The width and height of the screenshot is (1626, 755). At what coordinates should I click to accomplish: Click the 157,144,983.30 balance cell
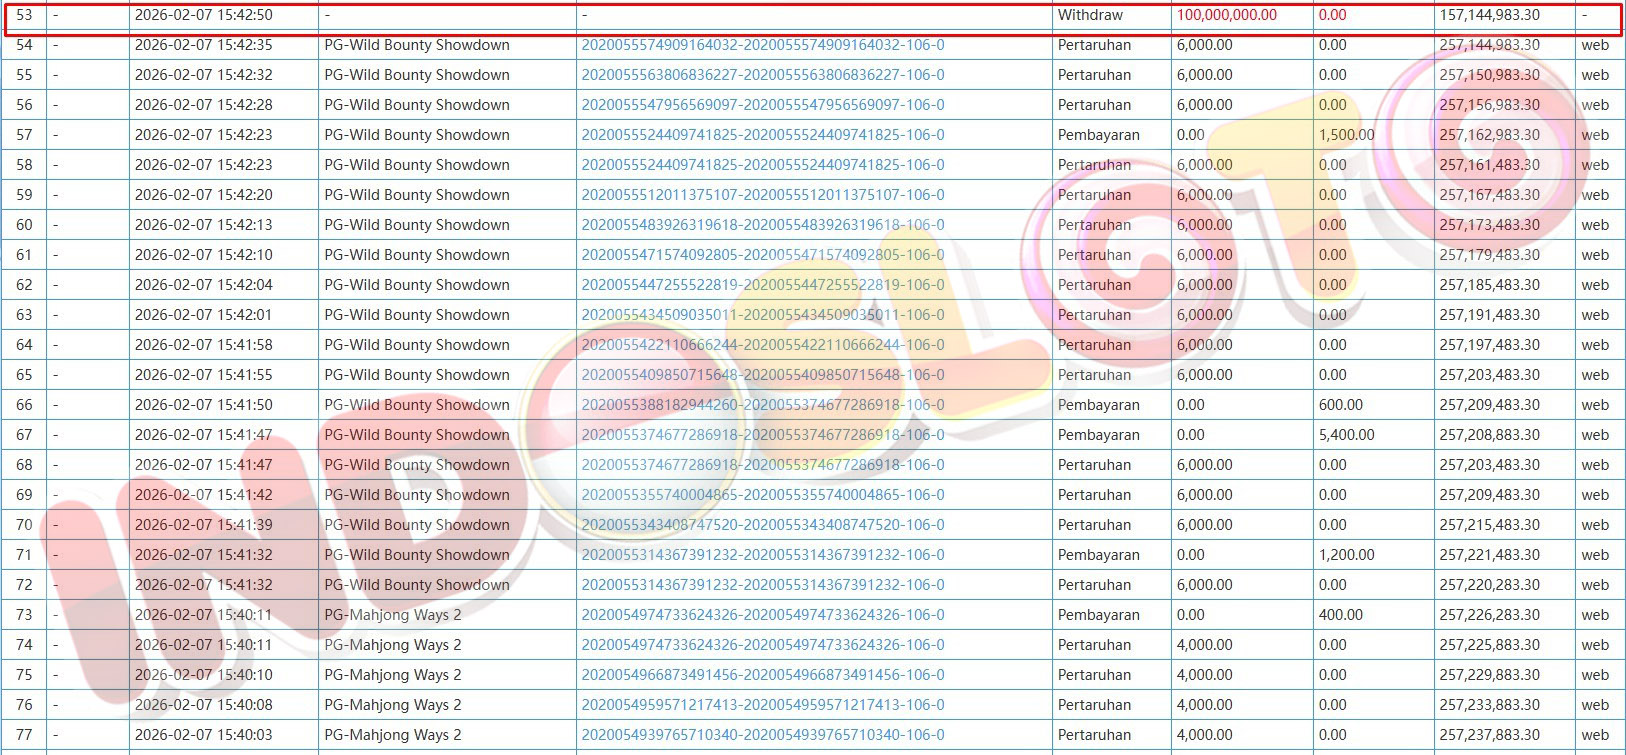tap(1489, 15)
